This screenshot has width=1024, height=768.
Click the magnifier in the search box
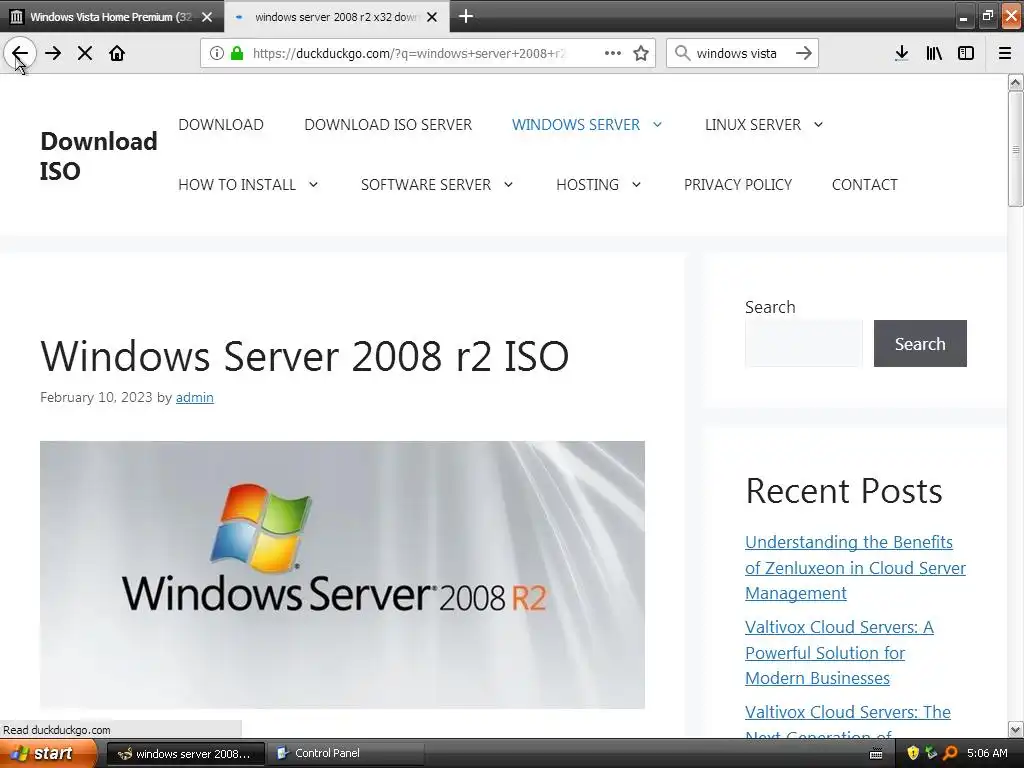pyautogui.click(x=682, y=54)
